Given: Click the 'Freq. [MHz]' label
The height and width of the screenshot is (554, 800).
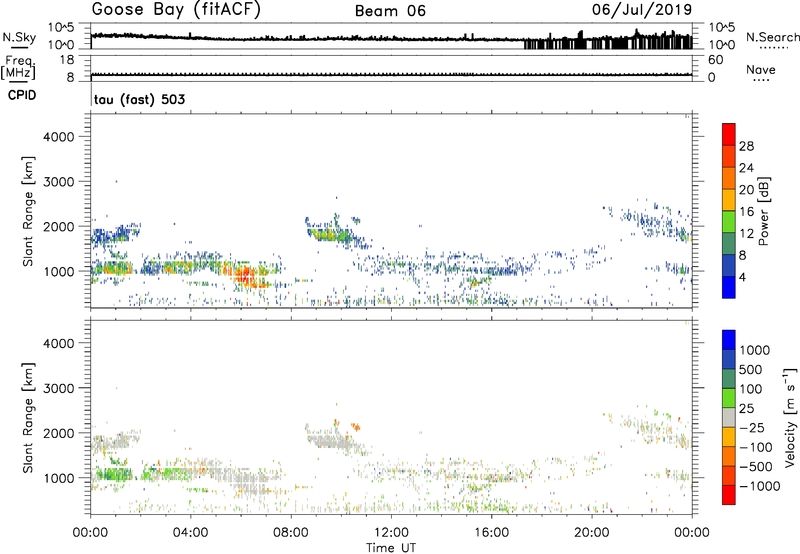Looking at the screenshot, I should [x=18, y=67].
